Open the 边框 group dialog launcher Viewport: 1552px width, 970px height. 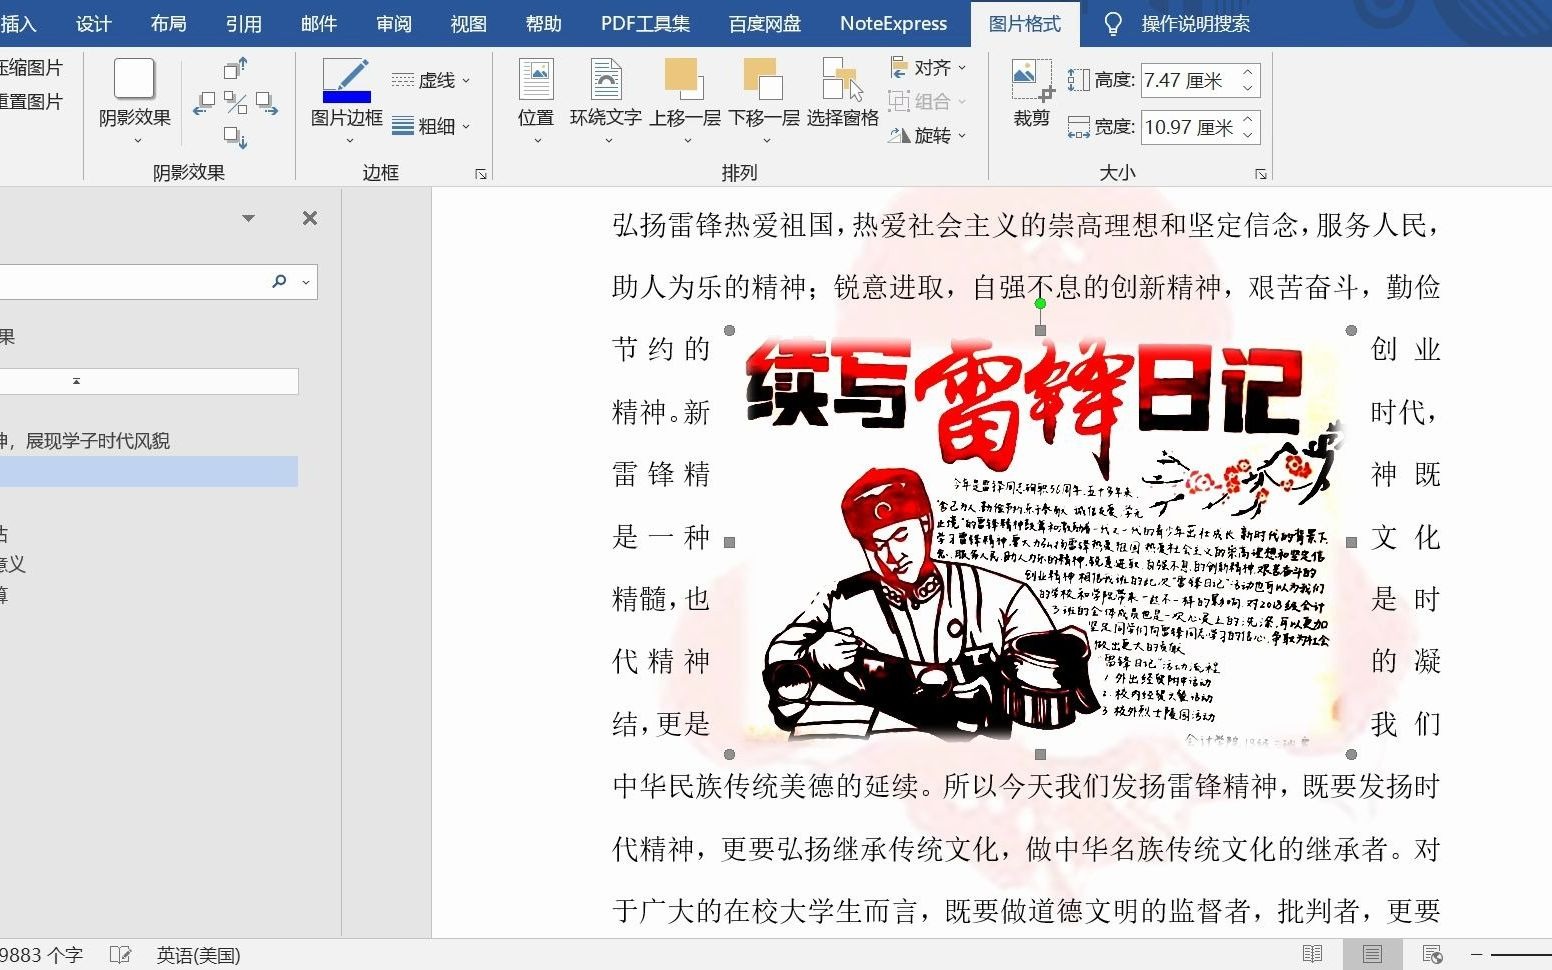tap(481, 174)
